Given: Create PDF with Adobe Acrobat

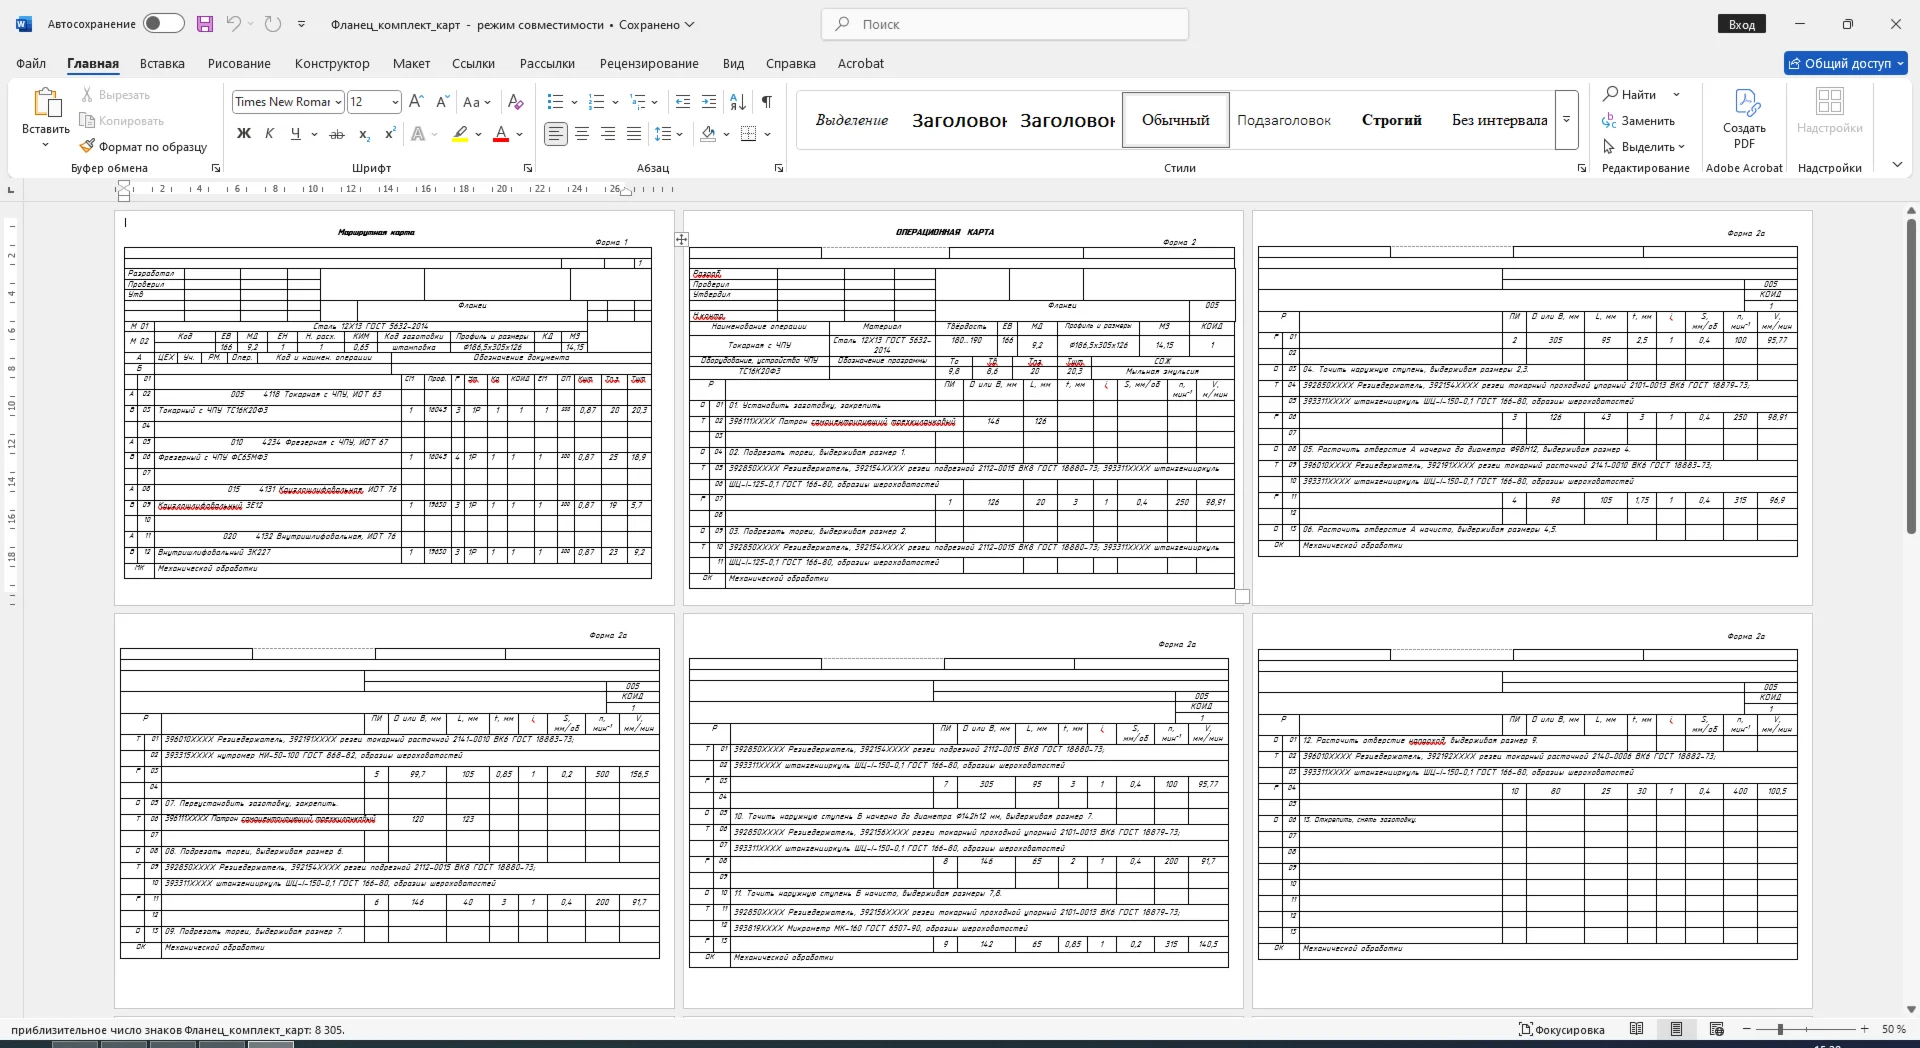Looking at the screenshot, I should coord(1744,119).
